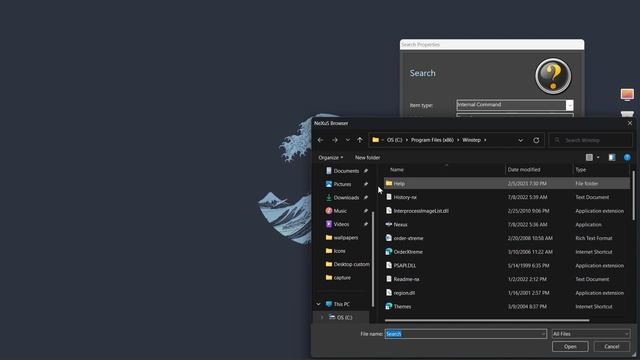This screenshot has width=640, height=360.
Task: Open Item type dropdown in Search Properties
Action: coord(569,105)
